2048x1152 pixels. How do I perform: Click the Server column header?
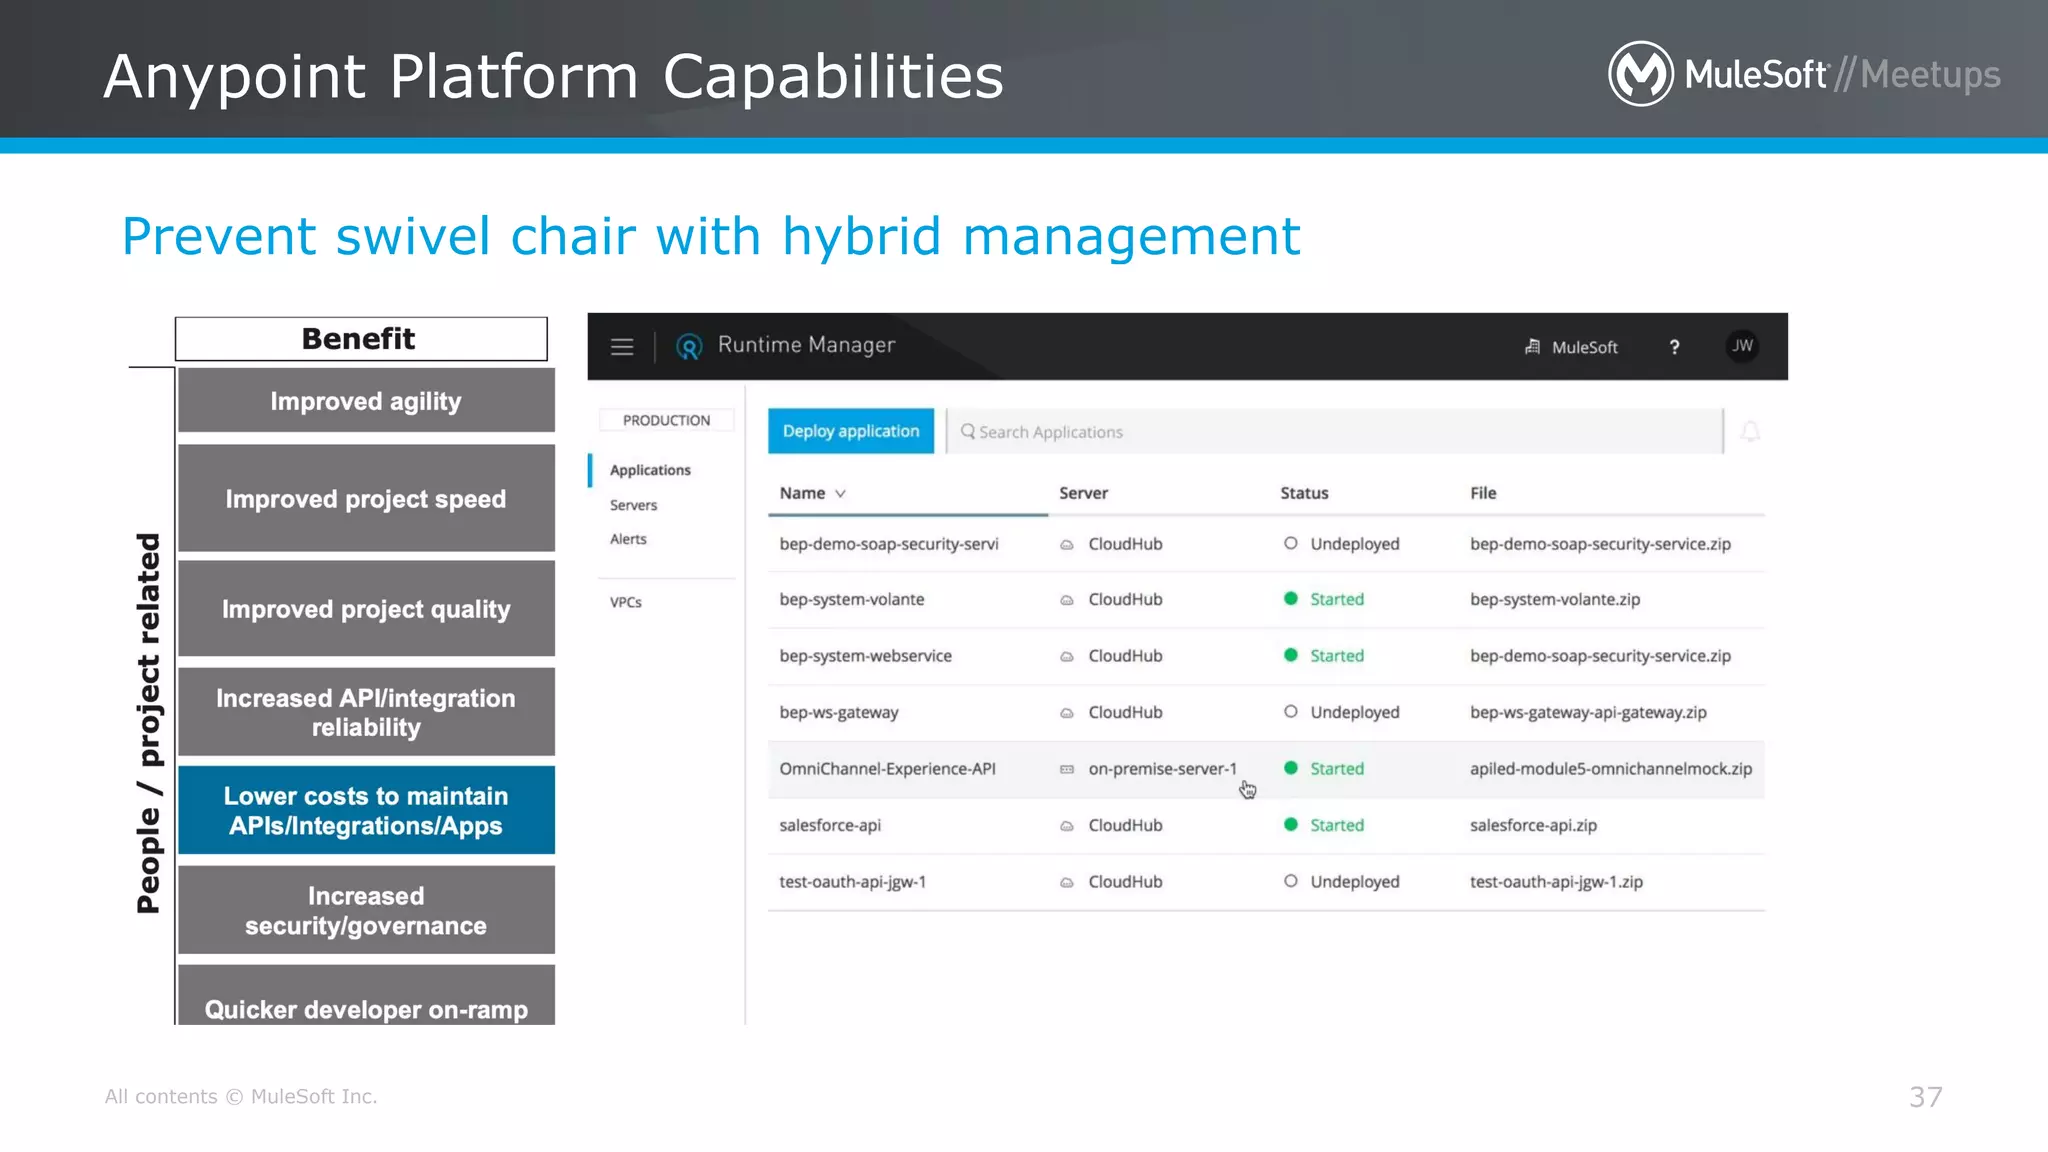(x=1083, y=493)
